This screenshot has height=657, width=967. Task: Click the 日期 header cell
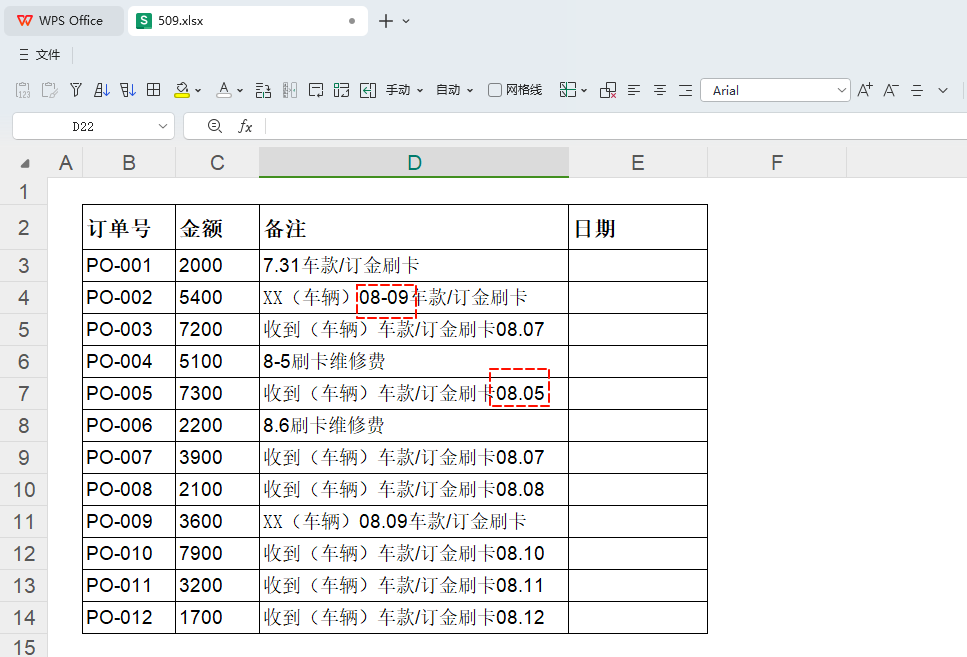[x=638, y=228]
